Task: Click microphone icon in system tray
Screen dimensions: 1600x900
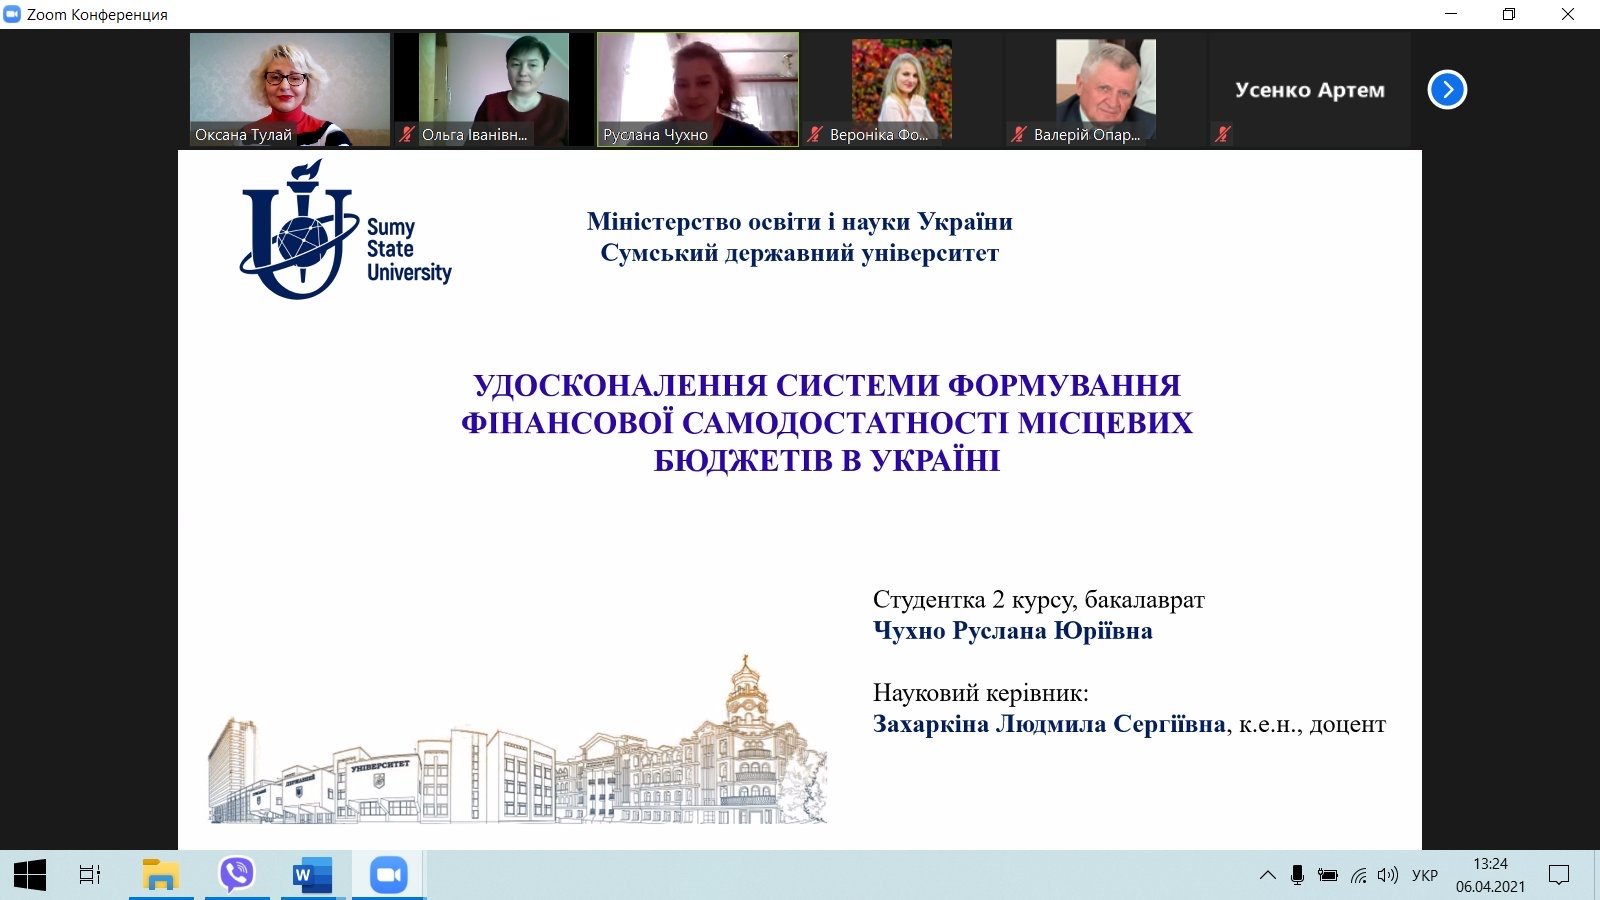Action: [x=1297, y=875]
